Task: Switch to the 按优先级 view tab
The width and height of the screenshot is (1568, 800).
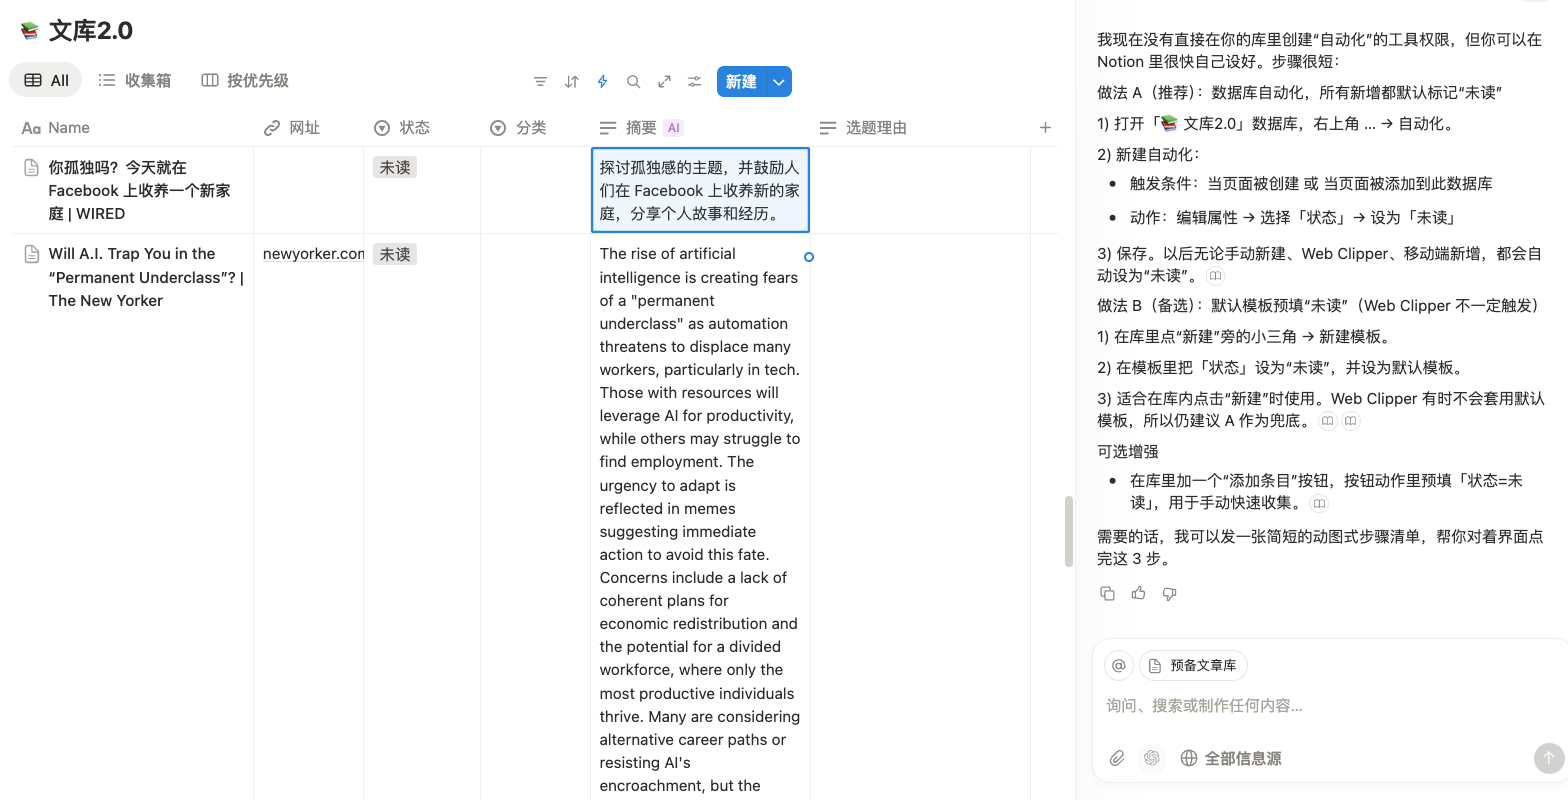Action: (x=245, y=80)
